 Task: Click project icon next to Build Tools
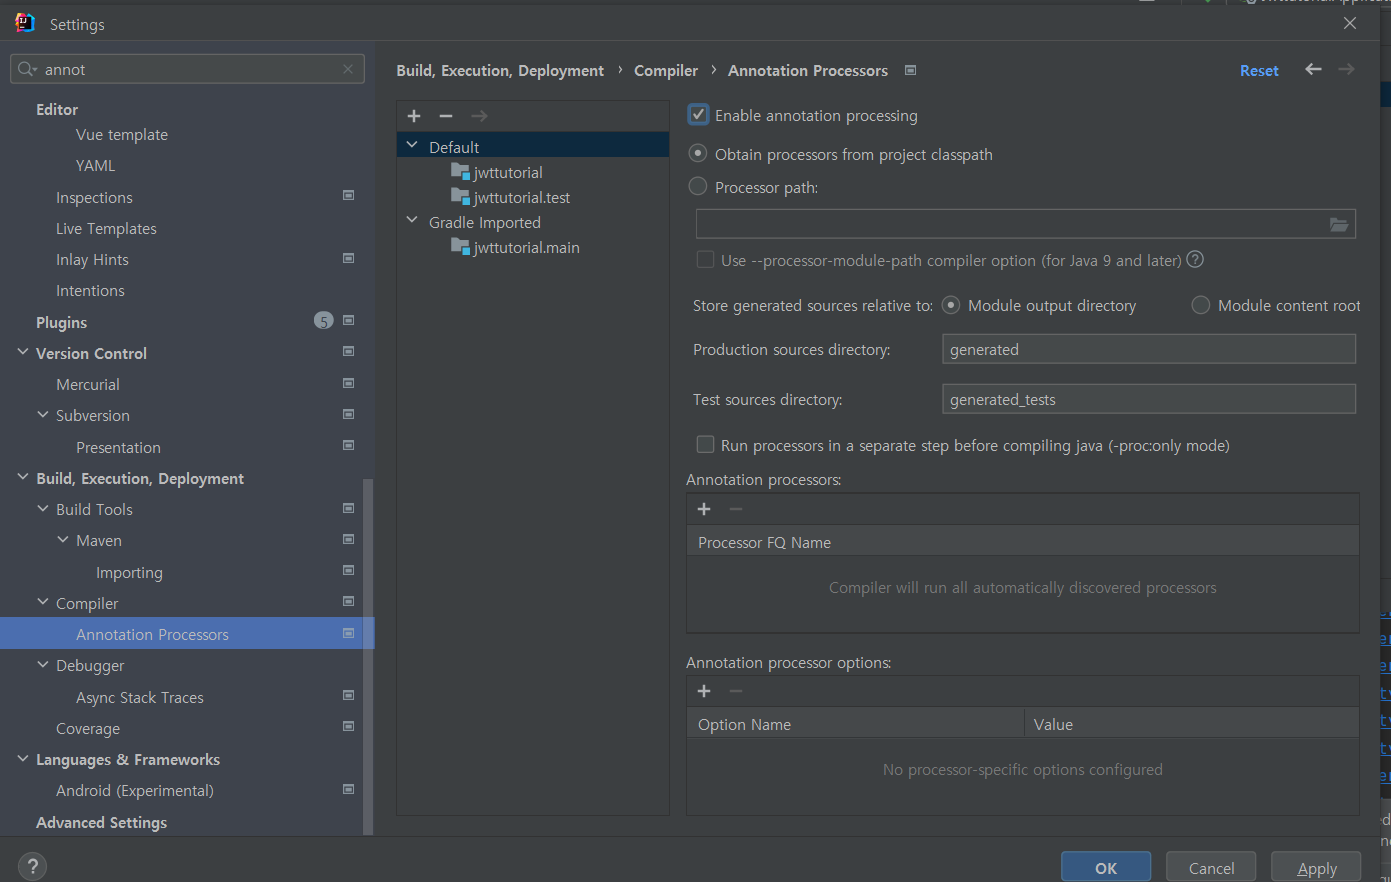pyautogui.click(x=348, y=508)
